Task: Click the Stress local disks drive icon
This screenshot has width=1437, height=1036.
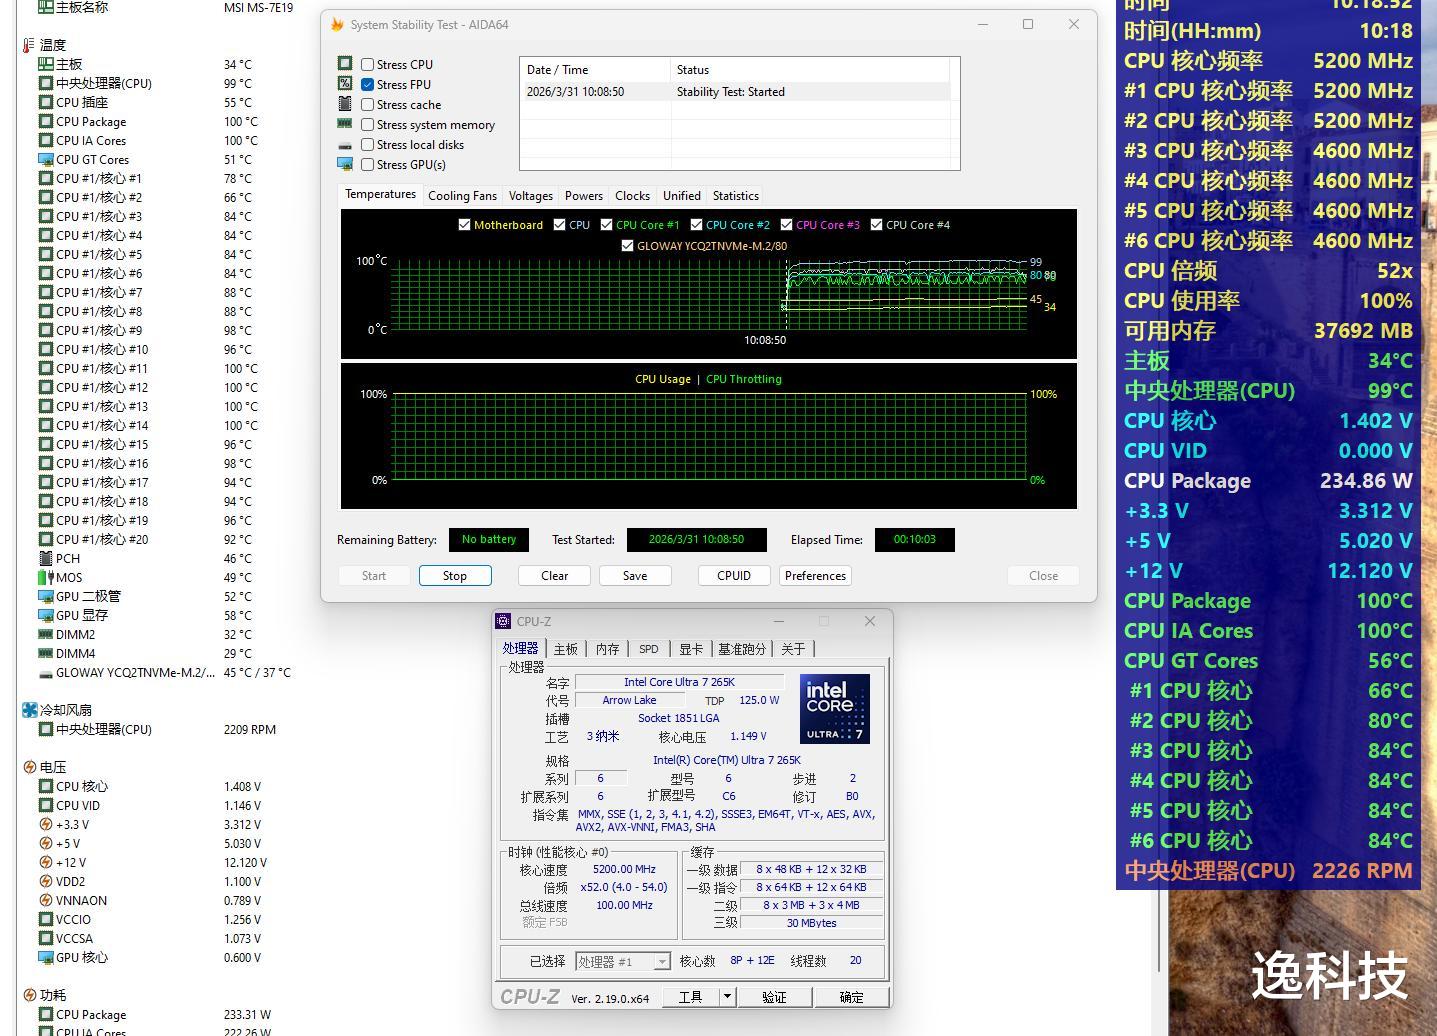Action: 345,145
